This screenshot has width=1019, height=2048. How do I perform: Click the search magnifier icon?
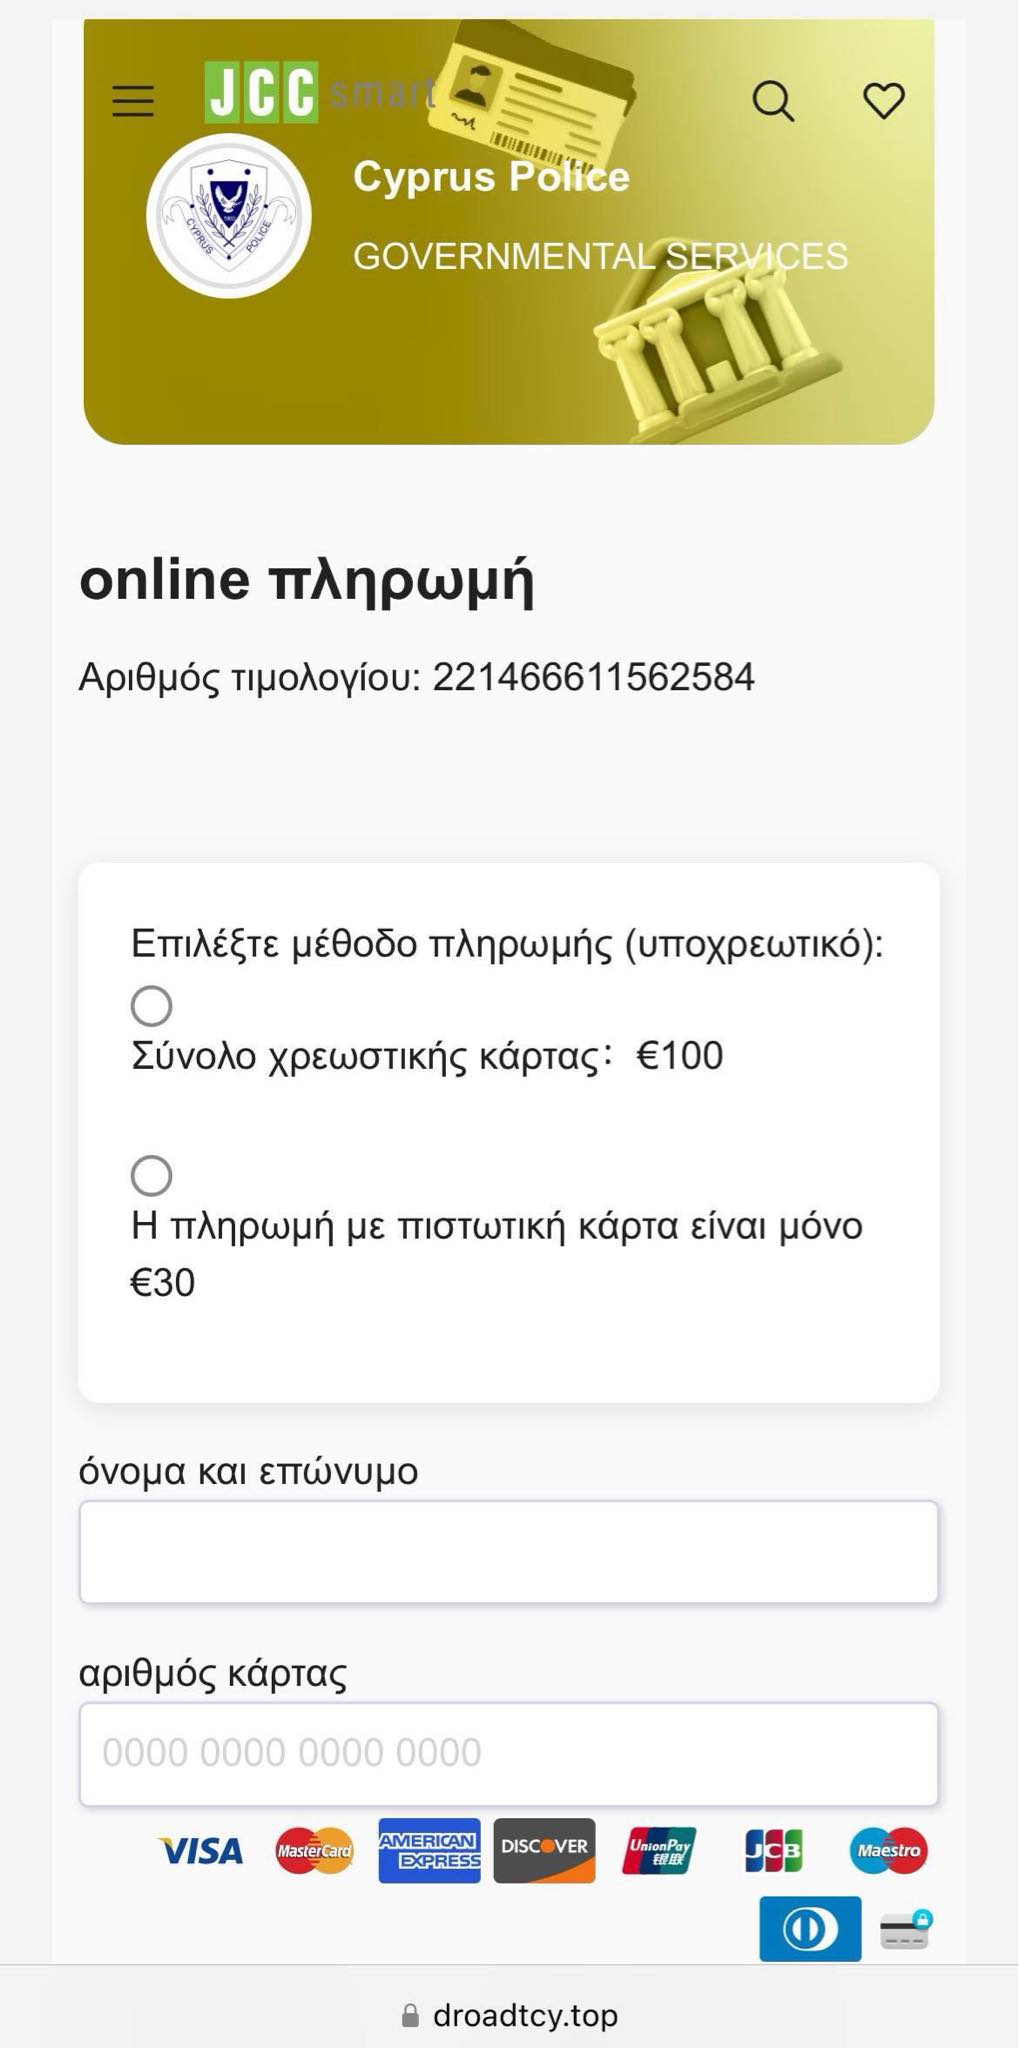coord(773,101)
